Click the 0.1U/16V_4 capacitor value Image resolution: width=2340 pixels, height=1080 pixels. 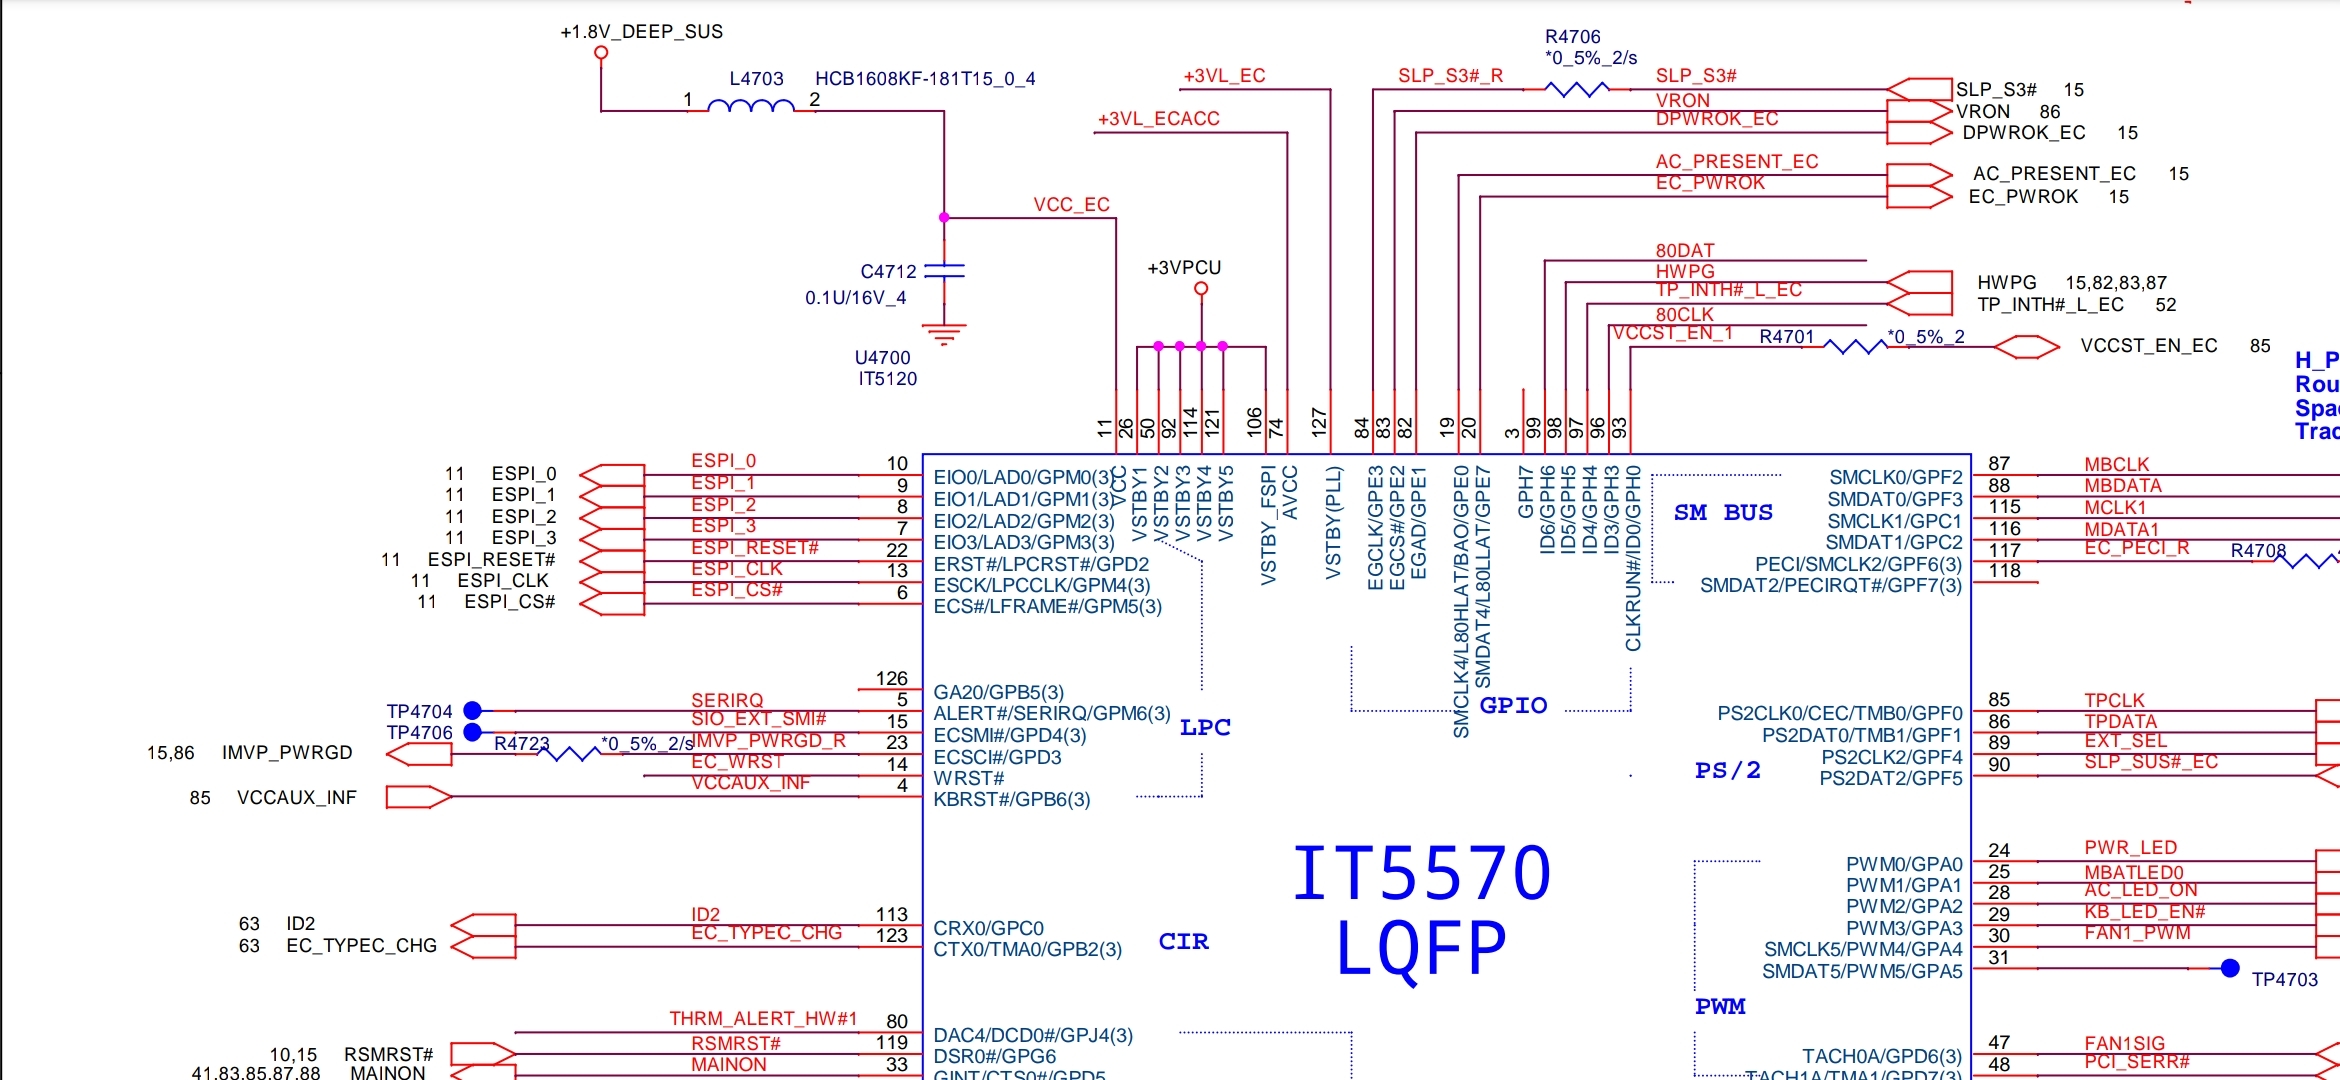856,298
